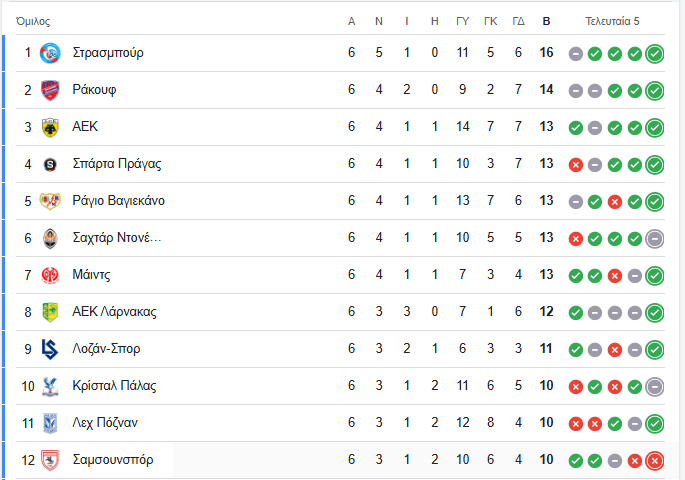This screenshot has height=480, width=685.
Task: Select the ΓΔ goal difference column header
Action: click(518, 21)
